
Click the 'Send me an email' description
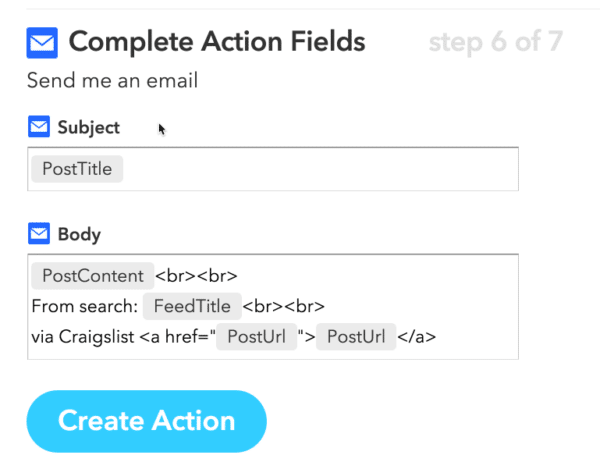[112, 81]
